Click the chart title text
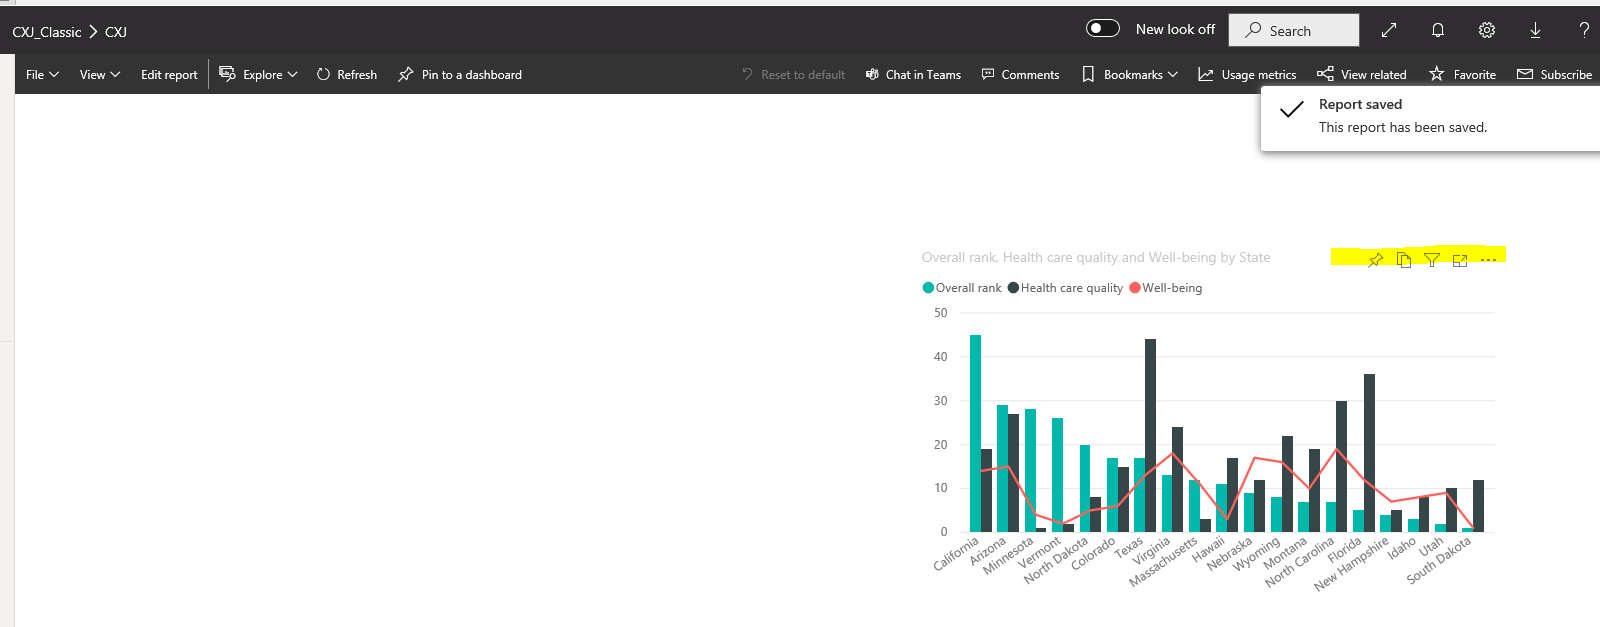 coord(1096,257)
